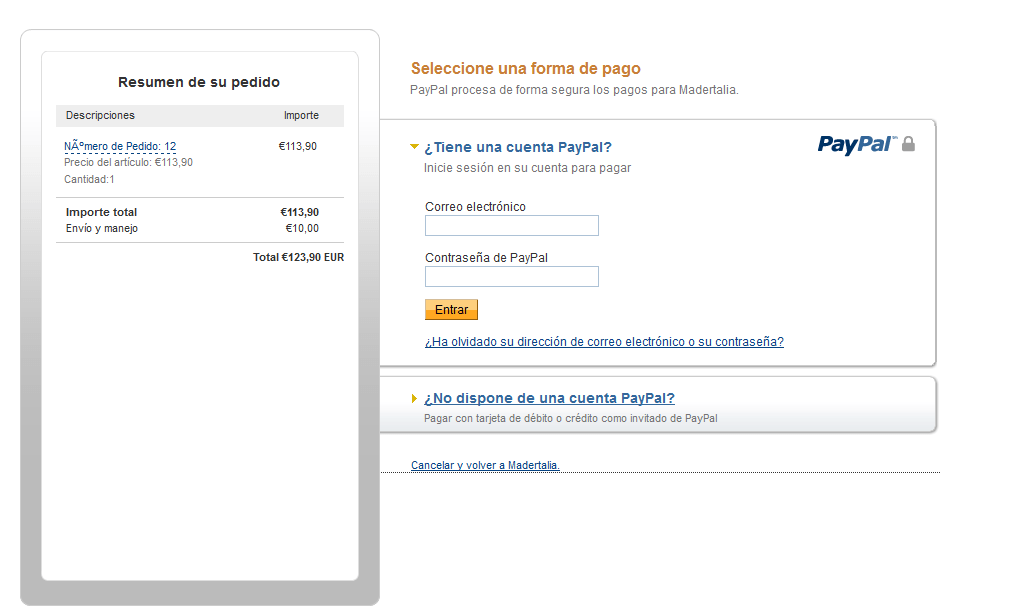
Task: Click the Entrar button
Action: (x=452, y=310)
